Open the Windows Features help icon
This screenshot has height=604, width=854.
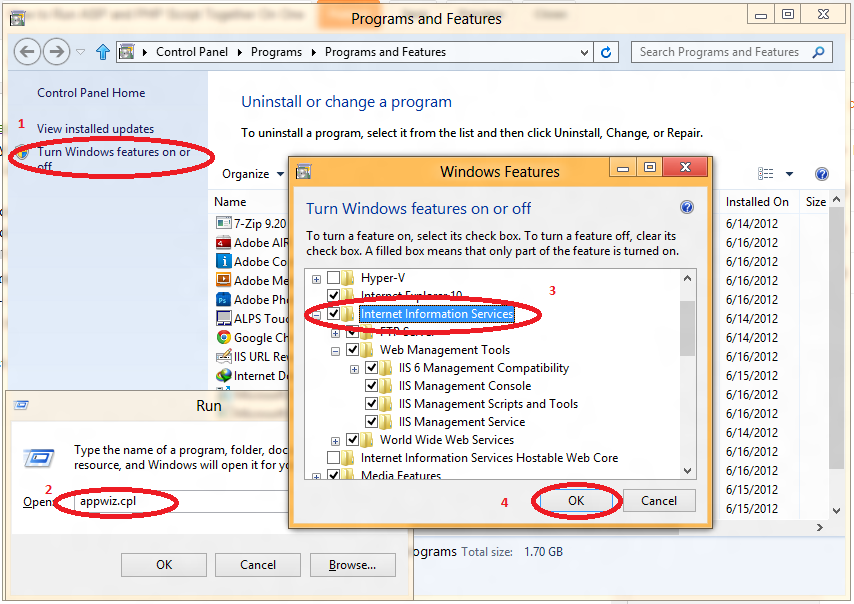point(687,206)
